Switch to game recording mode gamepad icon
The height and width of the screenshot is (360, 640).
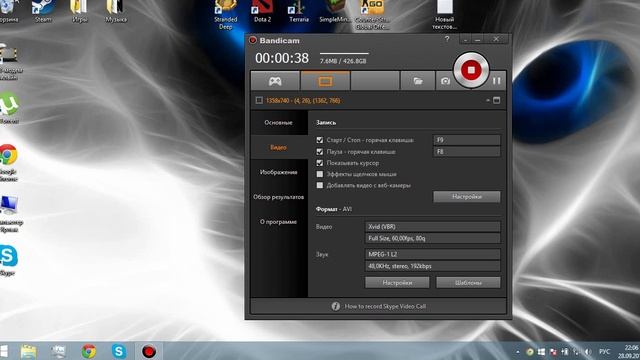[275, 81]
